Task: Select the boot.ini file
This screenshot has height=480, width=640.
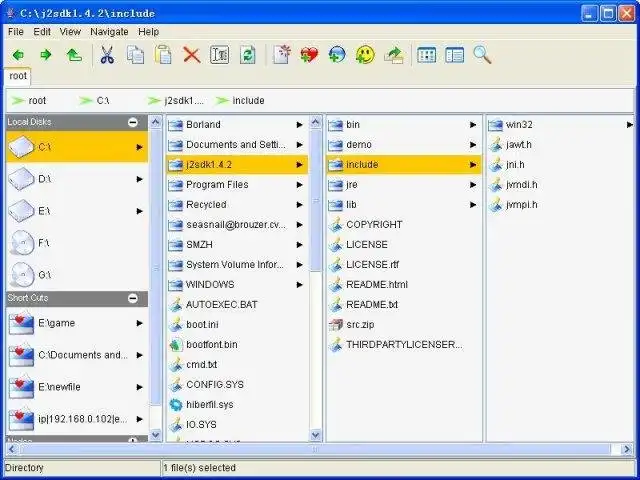Action: point(237,324)
